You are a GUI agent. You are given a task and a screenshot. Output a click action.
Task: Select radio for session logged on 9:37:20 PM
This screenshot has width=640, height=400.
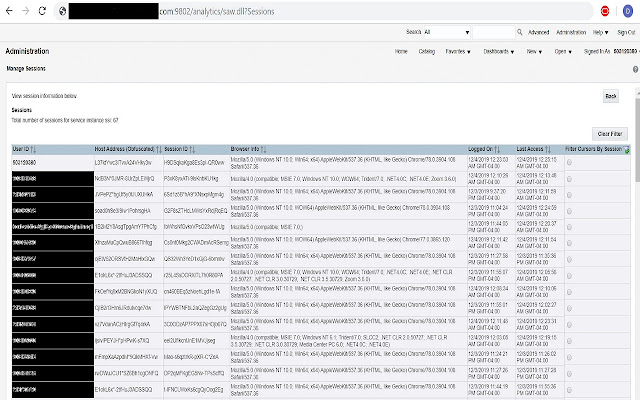click(x=569, y=195)
